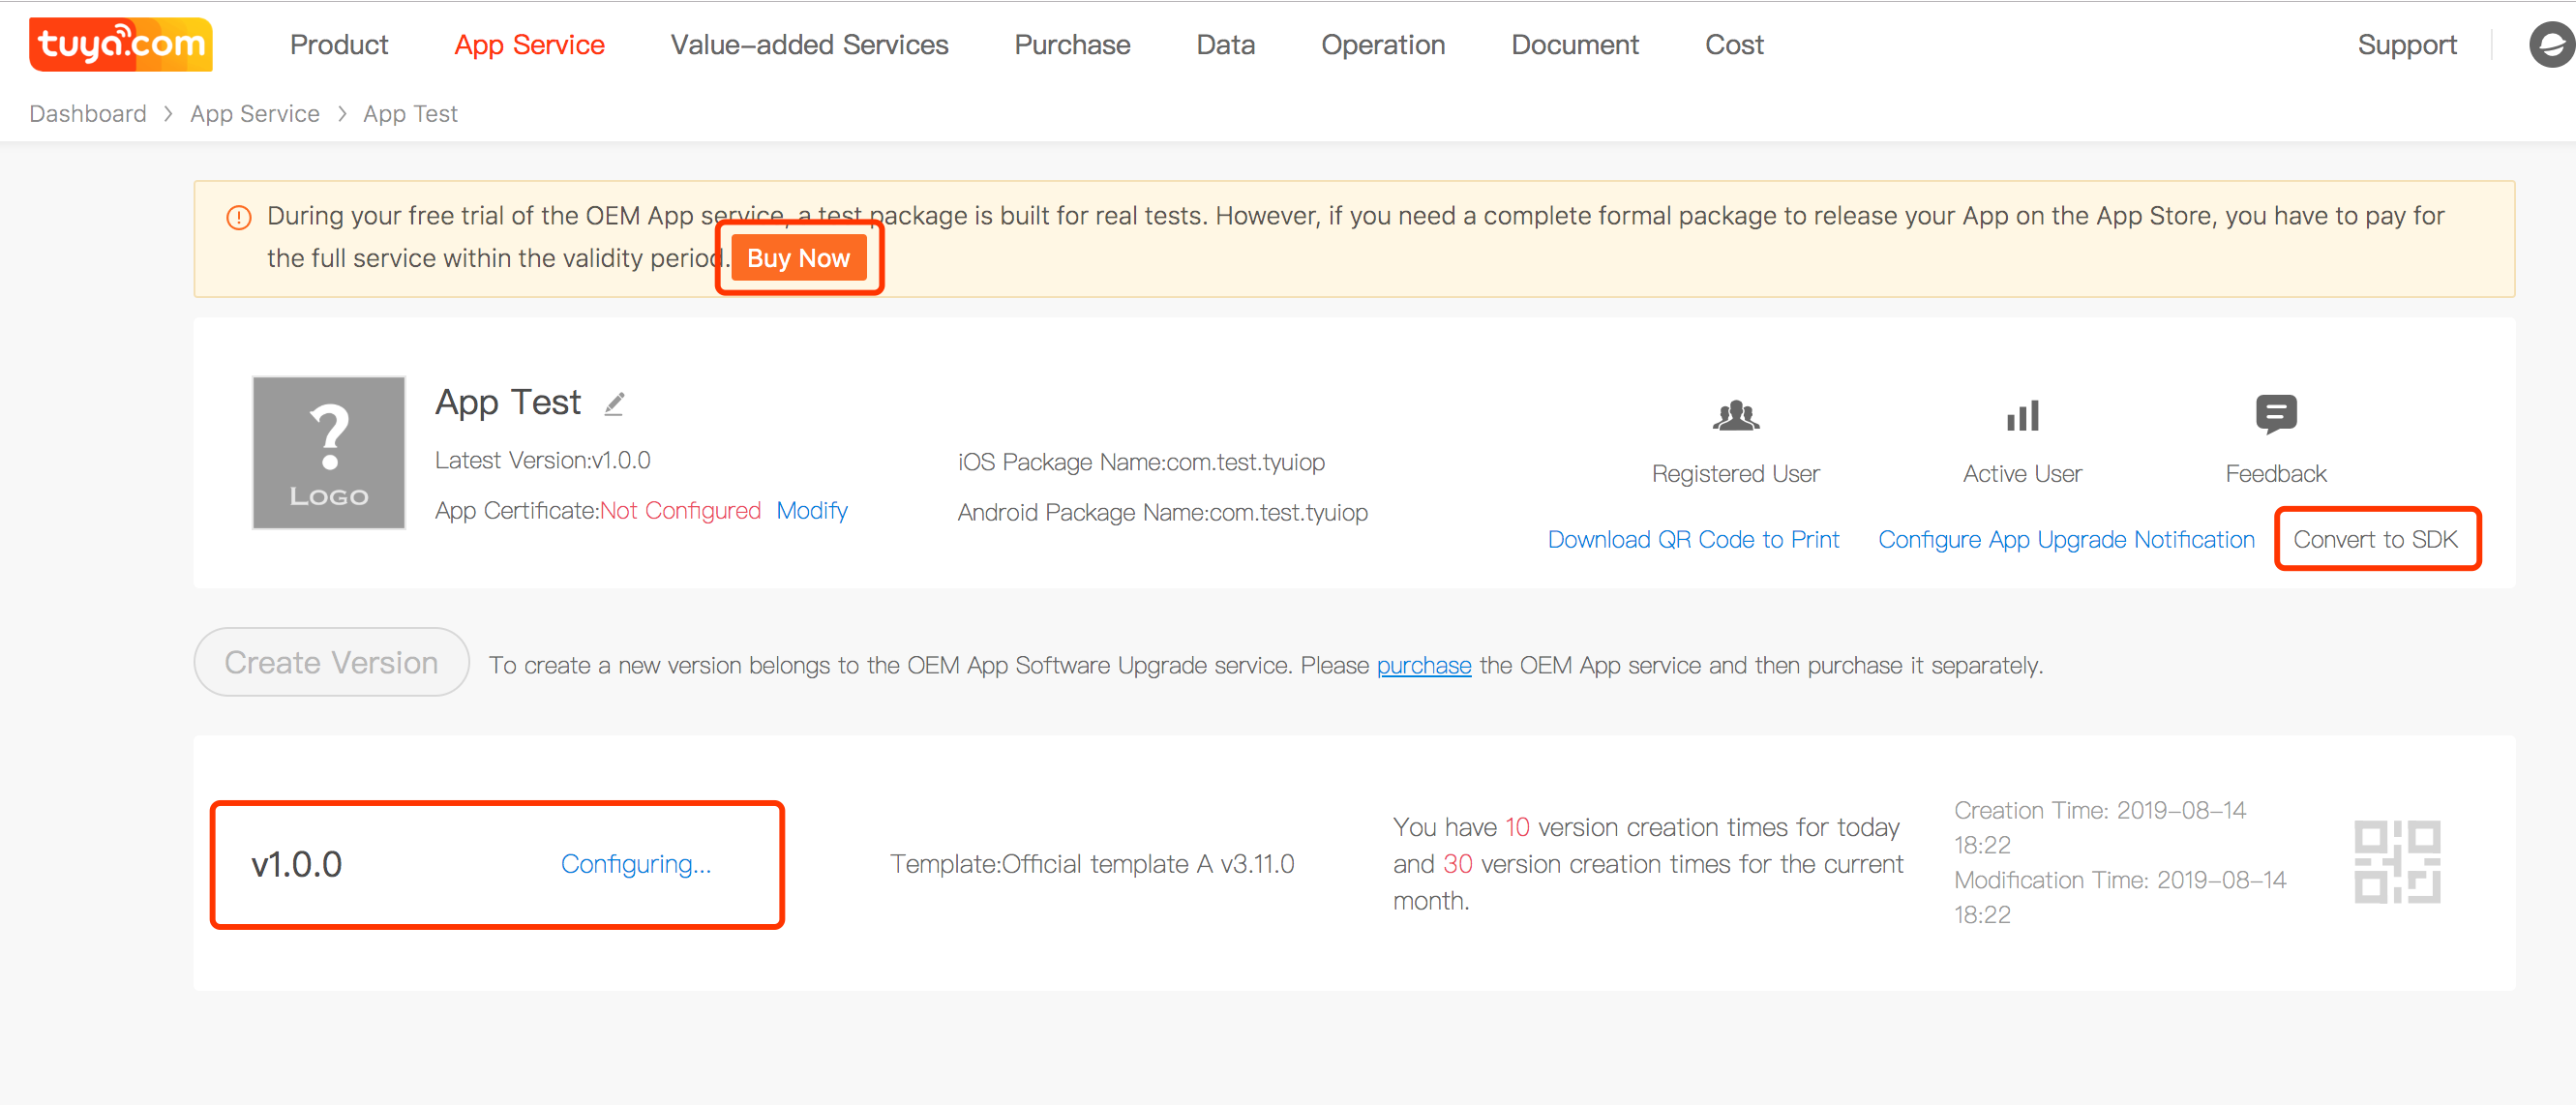Click the Configuring... link for v1.0.0
The height and width of the screenshot is (1105, 2576).
pos(636,864)
